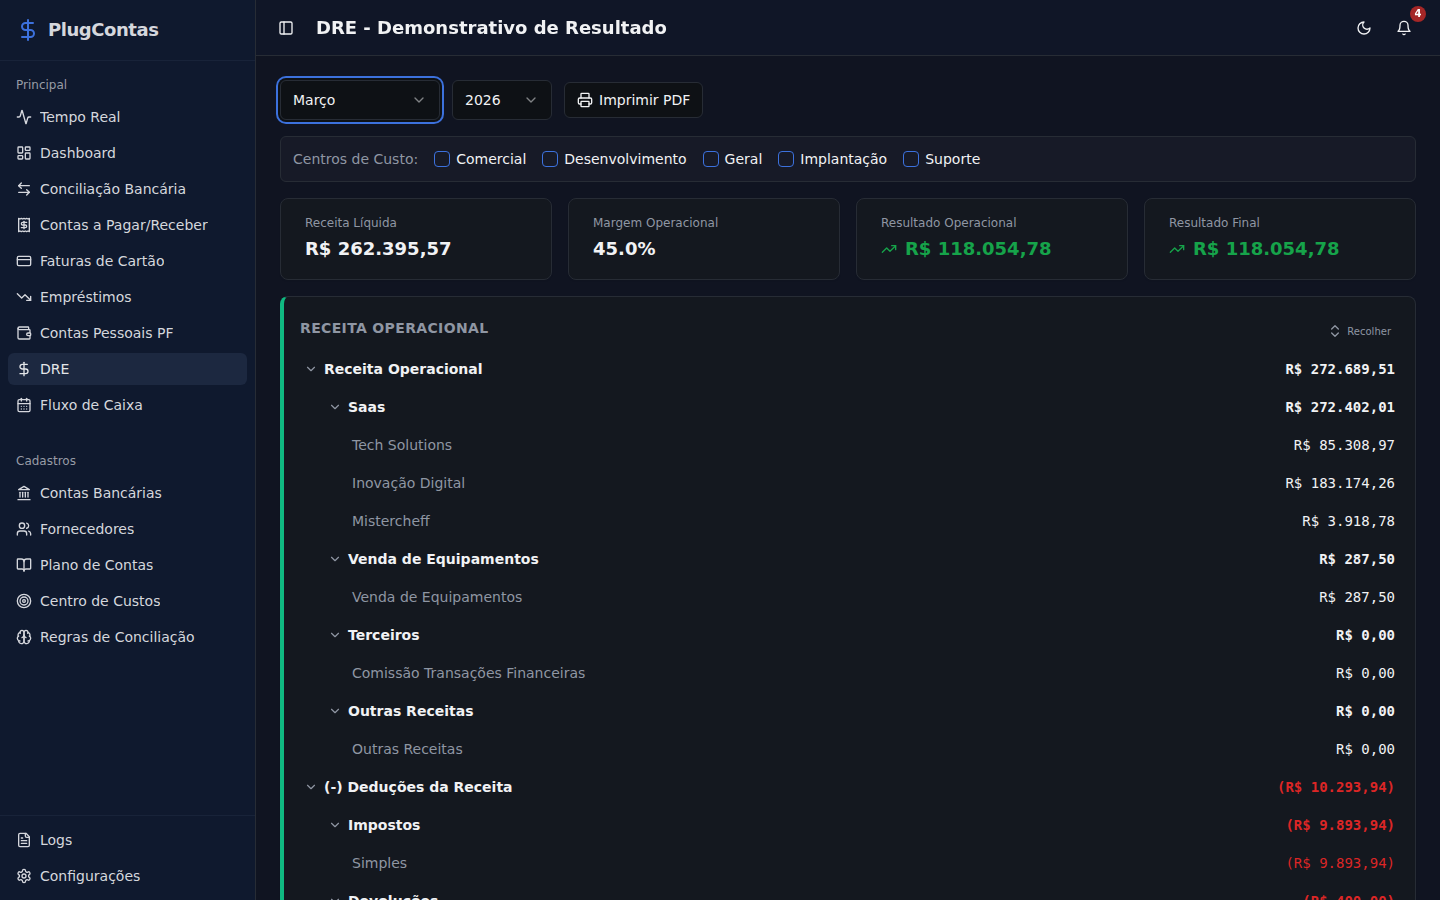Click the dark mode moon icon

click(x=1364, y=28)
